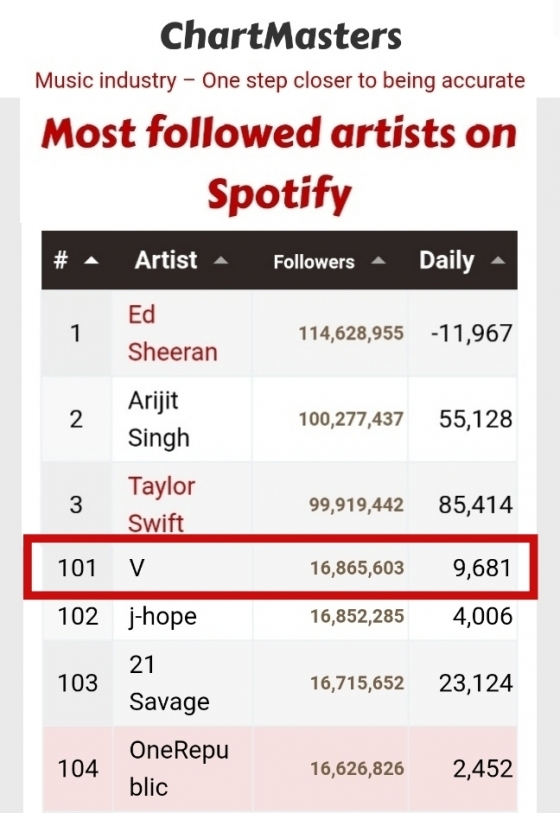Click 21 Savage artist name
The height and width of the screenshot is (813, 560).
click(x=169, y=683)
